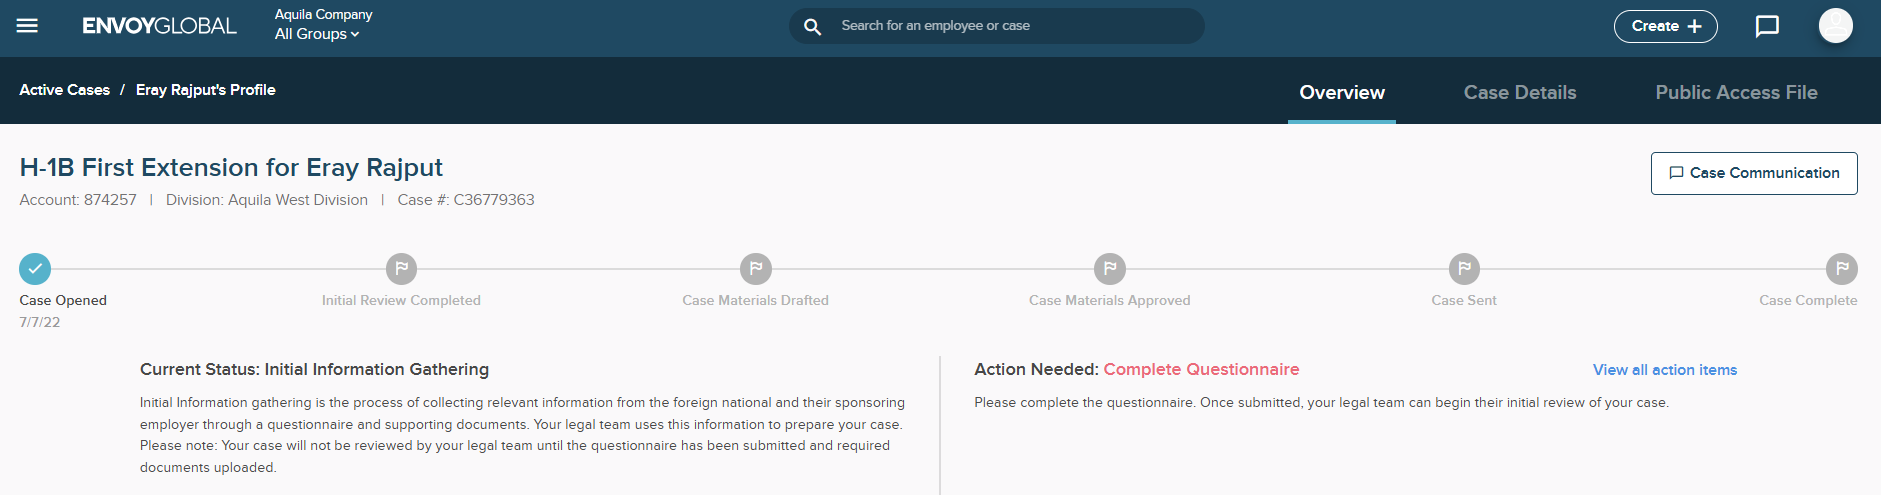Click the Case Opened checkmark milestone
This screenshot has height=495, width=1881.
coord(35,269)
